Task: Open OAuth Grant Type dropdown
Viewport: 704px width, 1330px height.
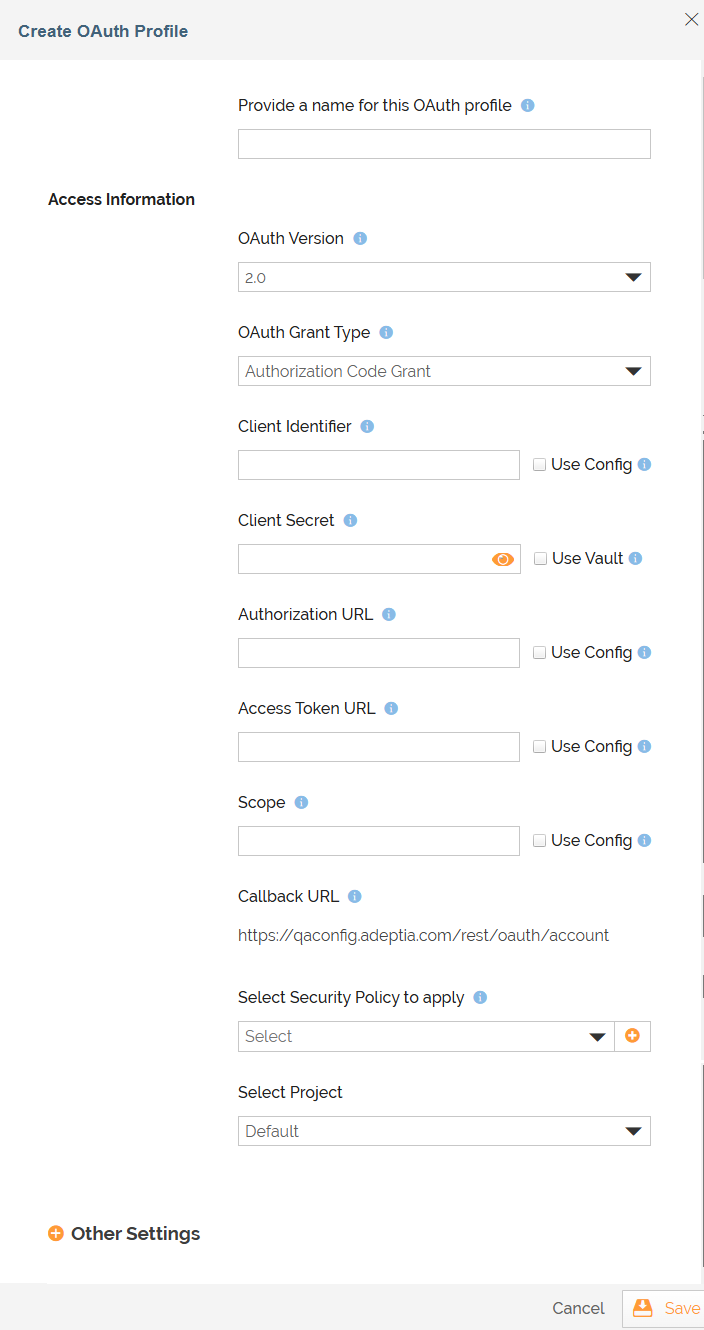Action: 444,371
